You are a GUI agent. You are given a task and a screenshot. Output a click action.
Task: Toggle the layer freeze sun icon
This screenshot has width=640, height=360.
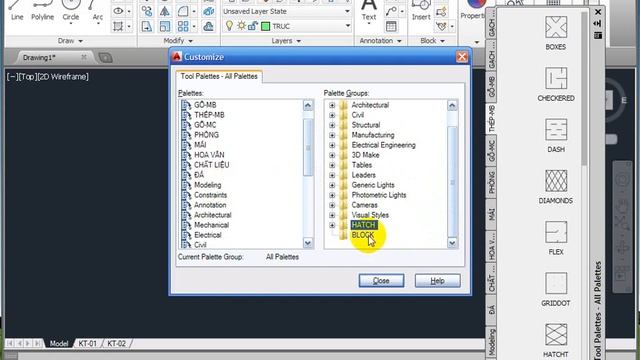click(241, 26)
